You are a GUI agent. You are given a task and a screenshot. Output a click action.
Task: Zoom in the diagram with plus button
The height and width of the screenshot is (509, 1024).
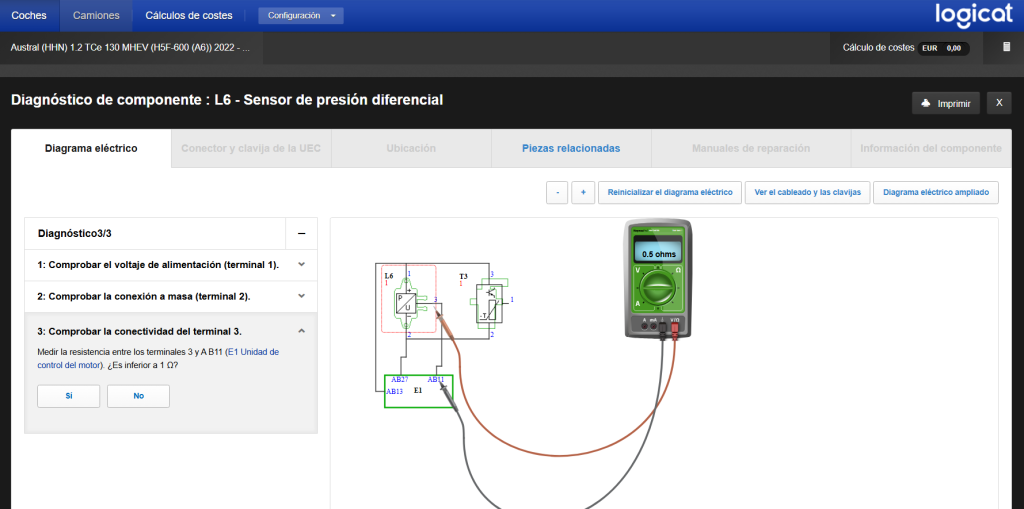pyautogui.click(x=583, y=193)
